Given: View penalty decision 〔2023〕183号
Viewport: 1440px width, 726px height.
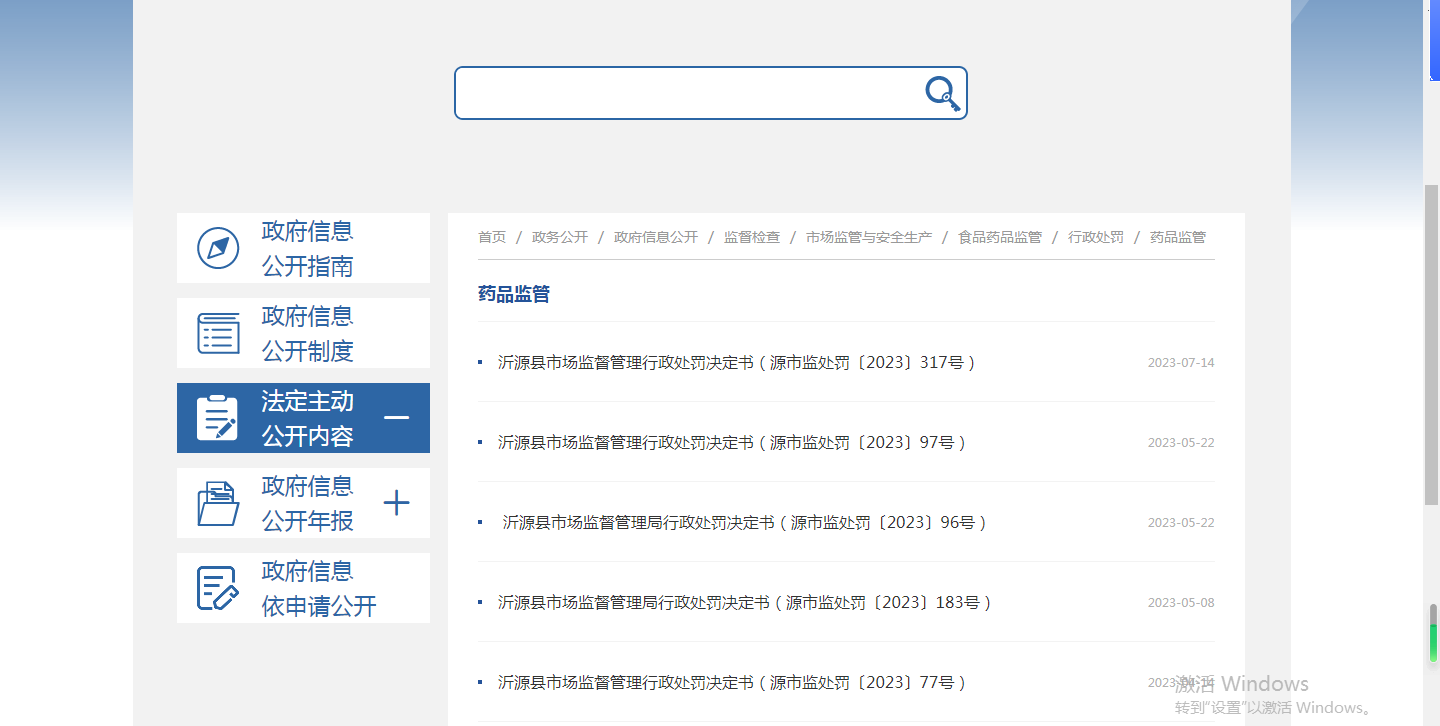Looking at the screenshot, I should (744, 603).
